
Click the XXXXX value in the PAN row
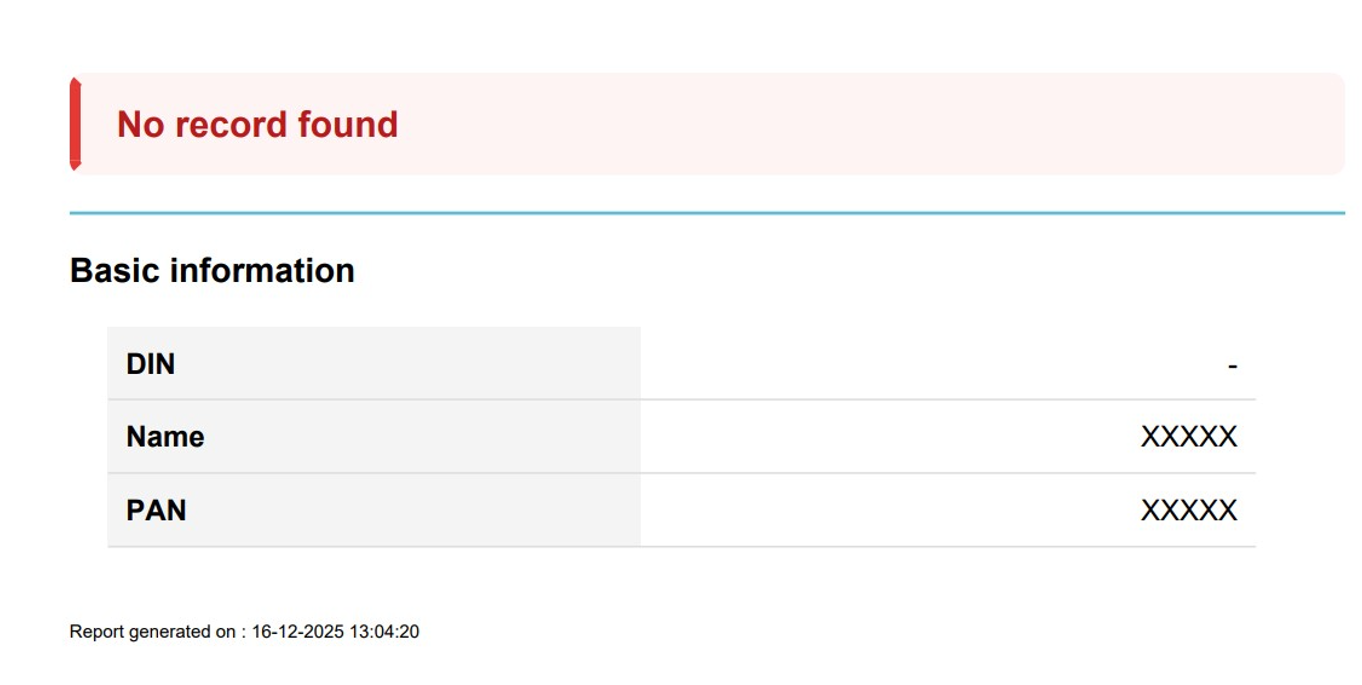pos(1189,510)
